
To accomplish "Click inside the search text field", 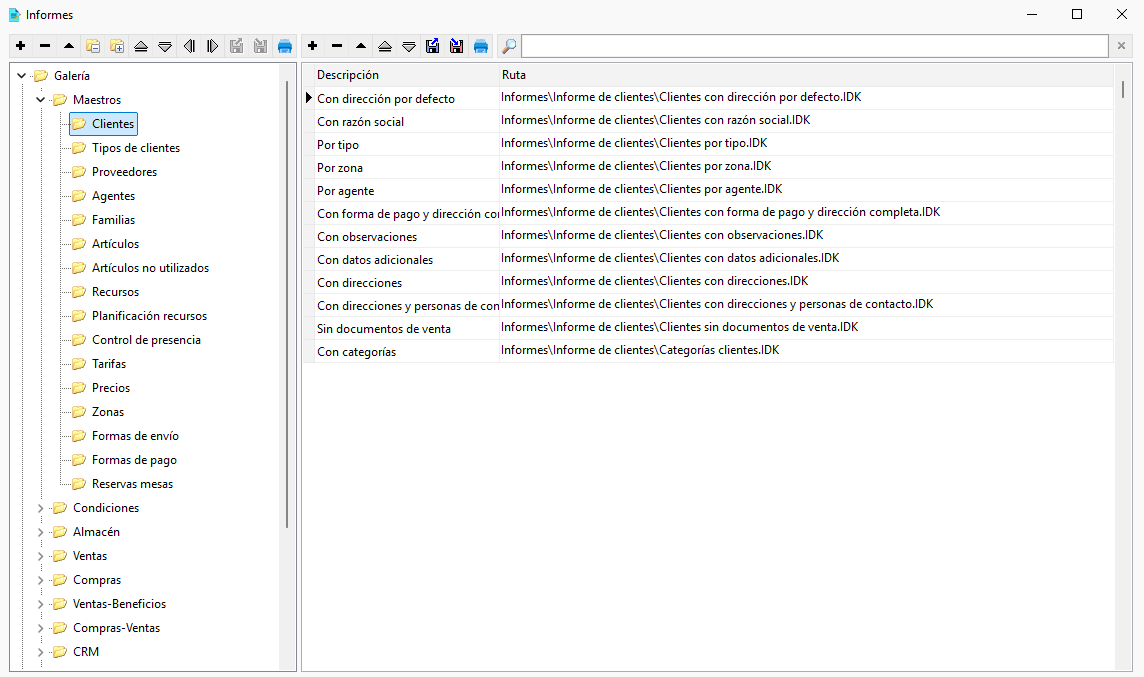I will [x=814, y=46].
